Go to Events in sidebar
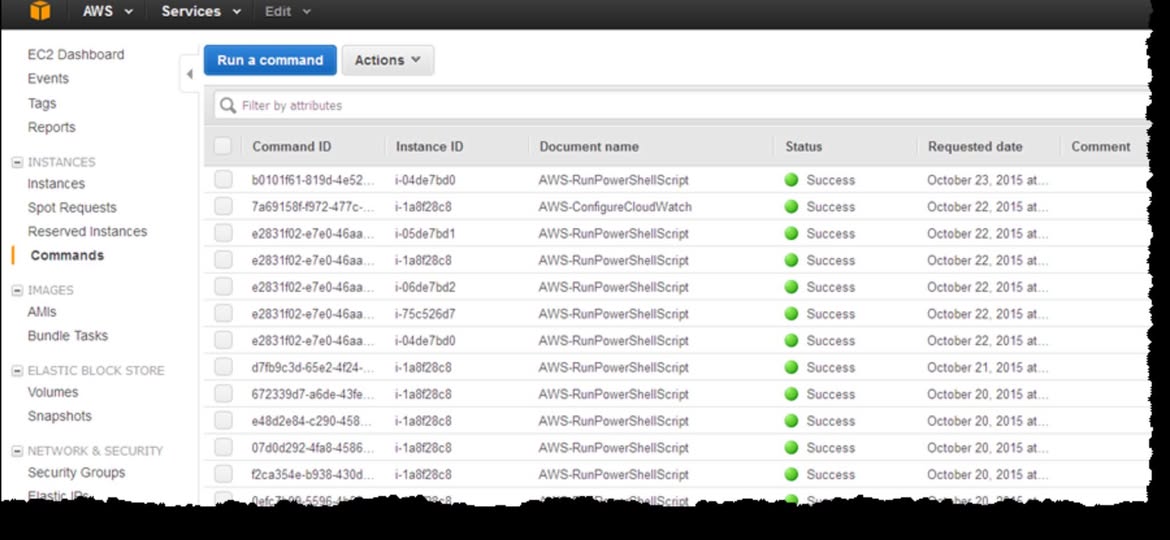The height and width of the screenshot is (540, 1170). click(48, 78)
